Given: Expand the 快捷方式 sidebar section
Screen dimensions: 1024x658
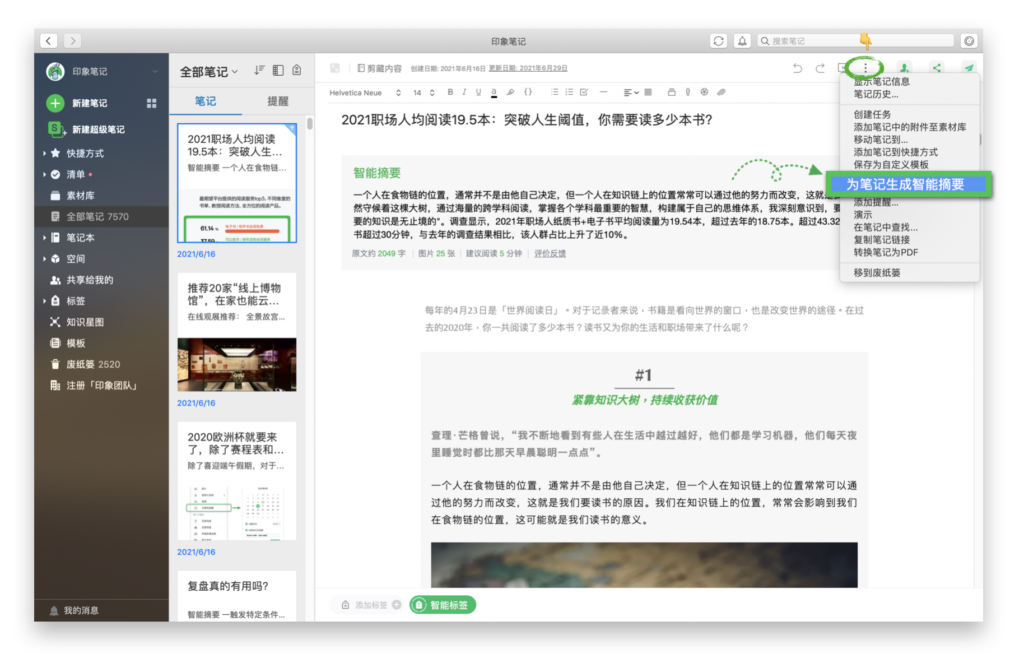Looking at the screenshot, I should tap(44, 153).
